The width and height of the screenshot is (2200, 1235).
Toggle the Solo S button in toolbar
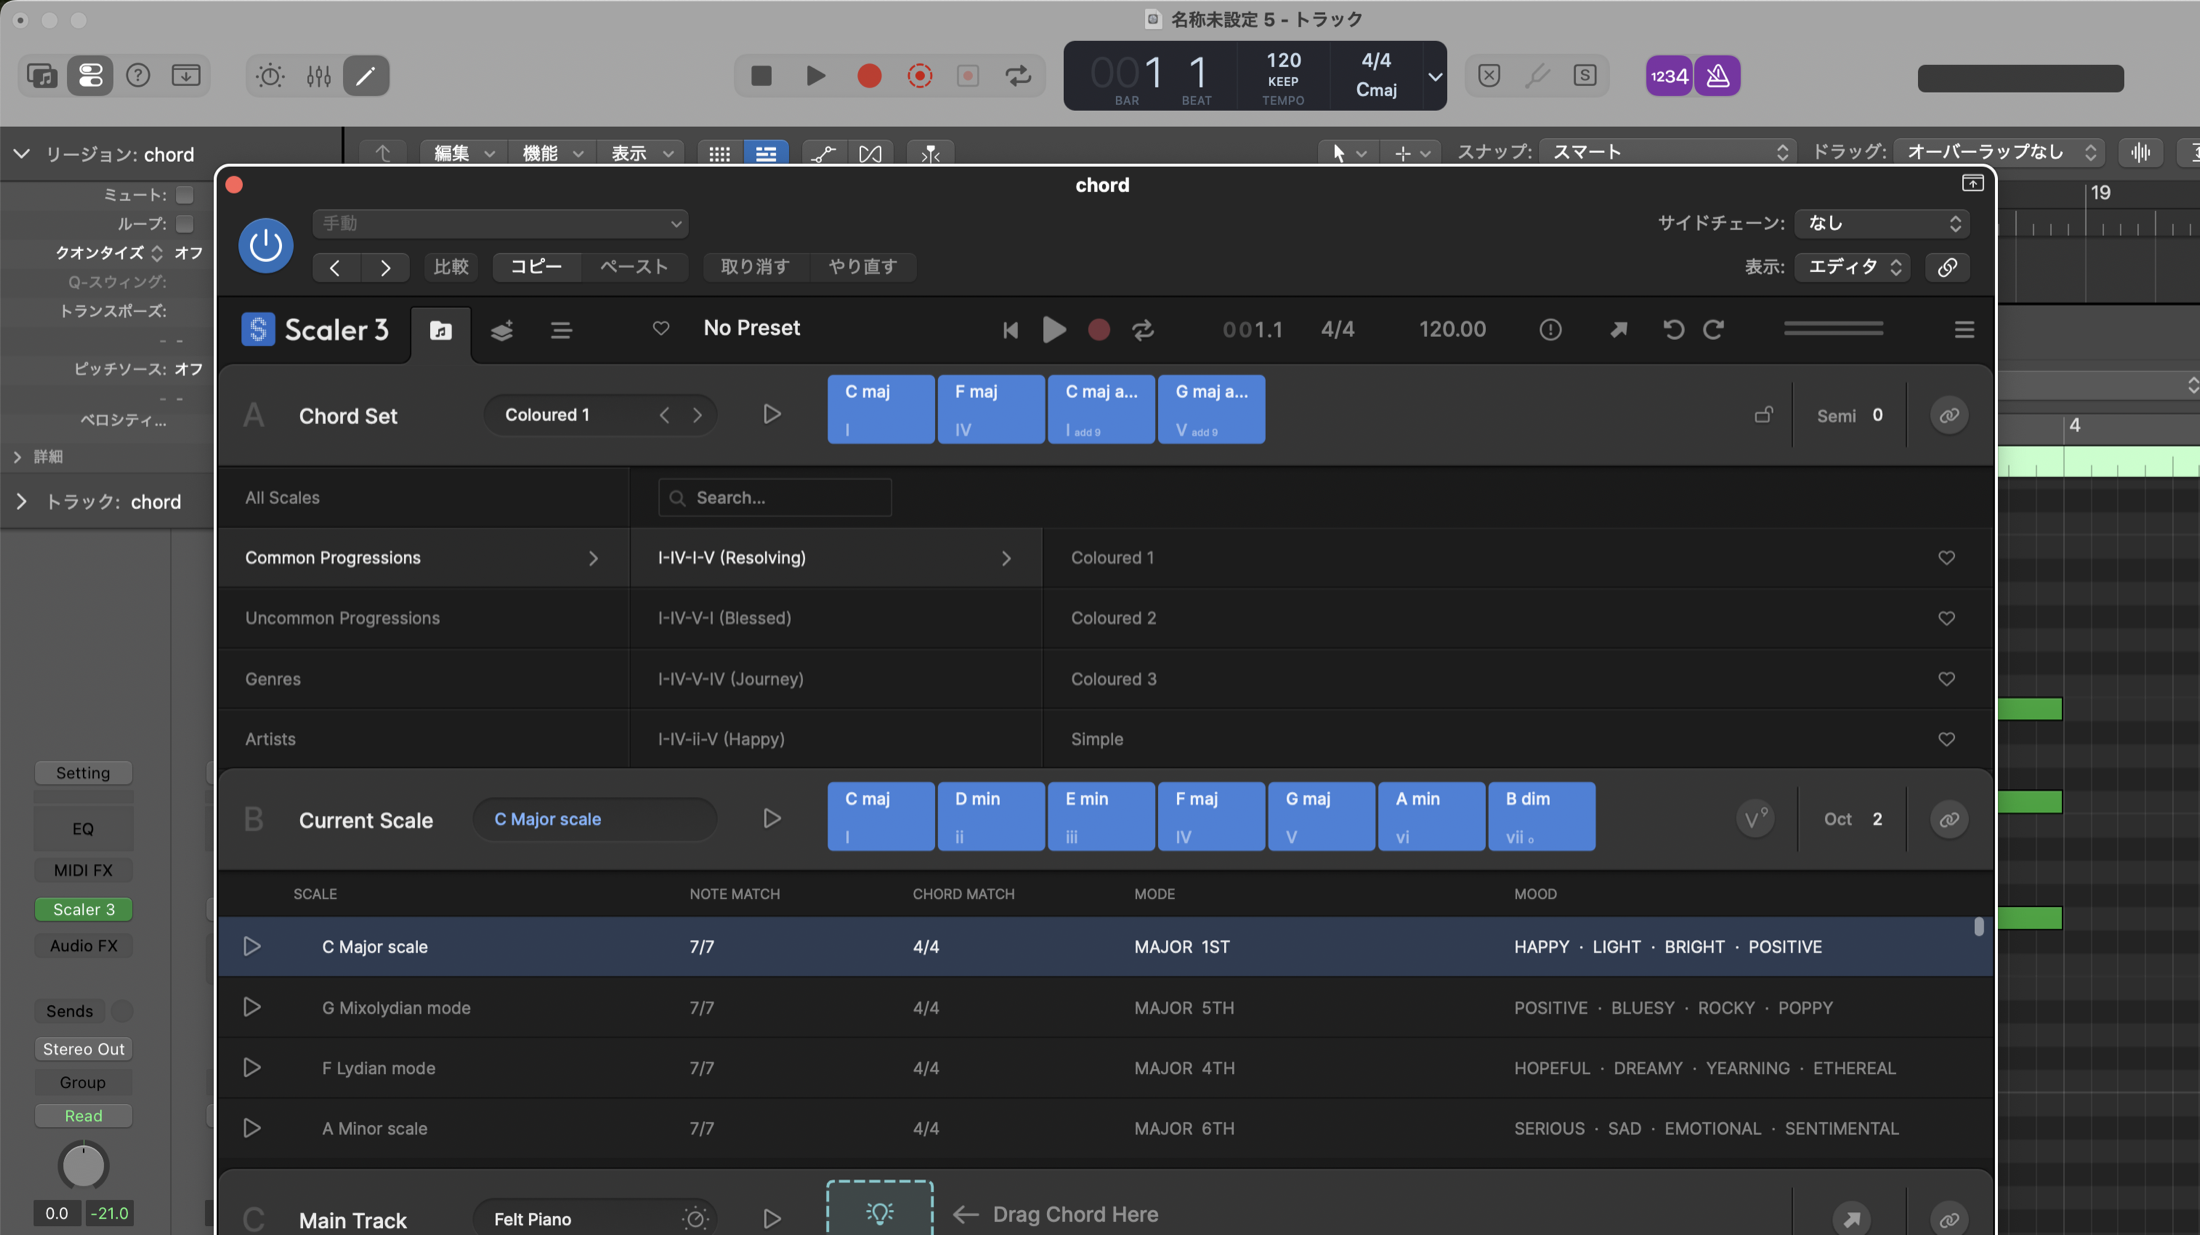pyautogui.click(x=1585, y=76)
